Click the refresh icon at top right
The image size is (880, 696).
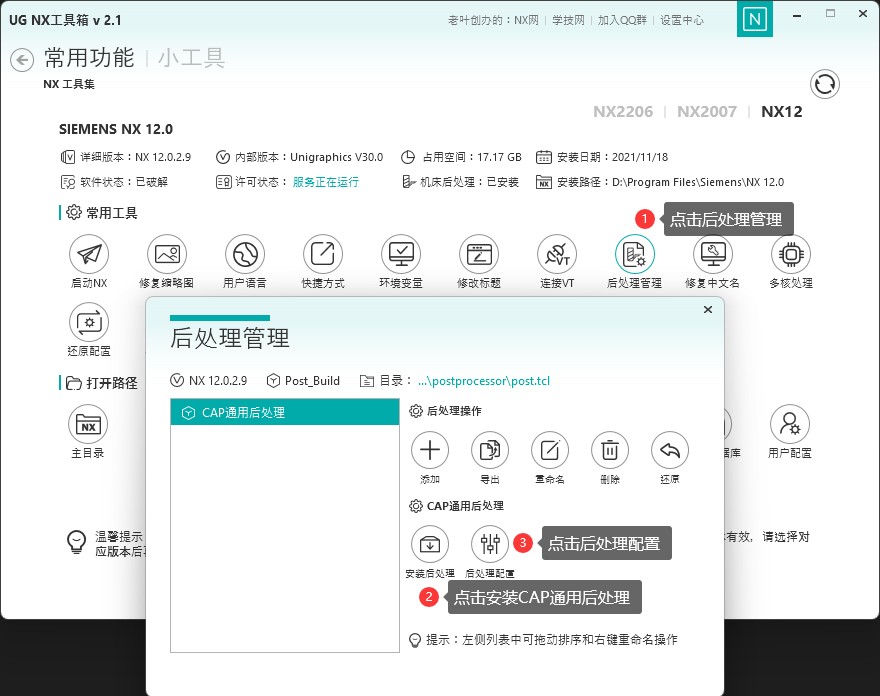click(x=824, y=84)
